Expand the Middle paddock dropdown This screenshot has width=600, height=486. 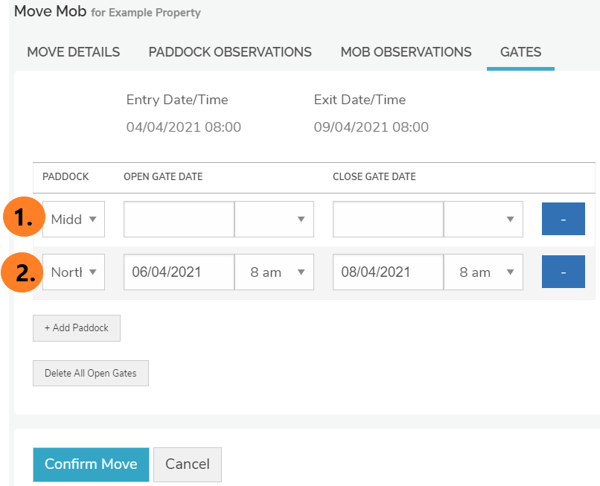tap(73, 219)
